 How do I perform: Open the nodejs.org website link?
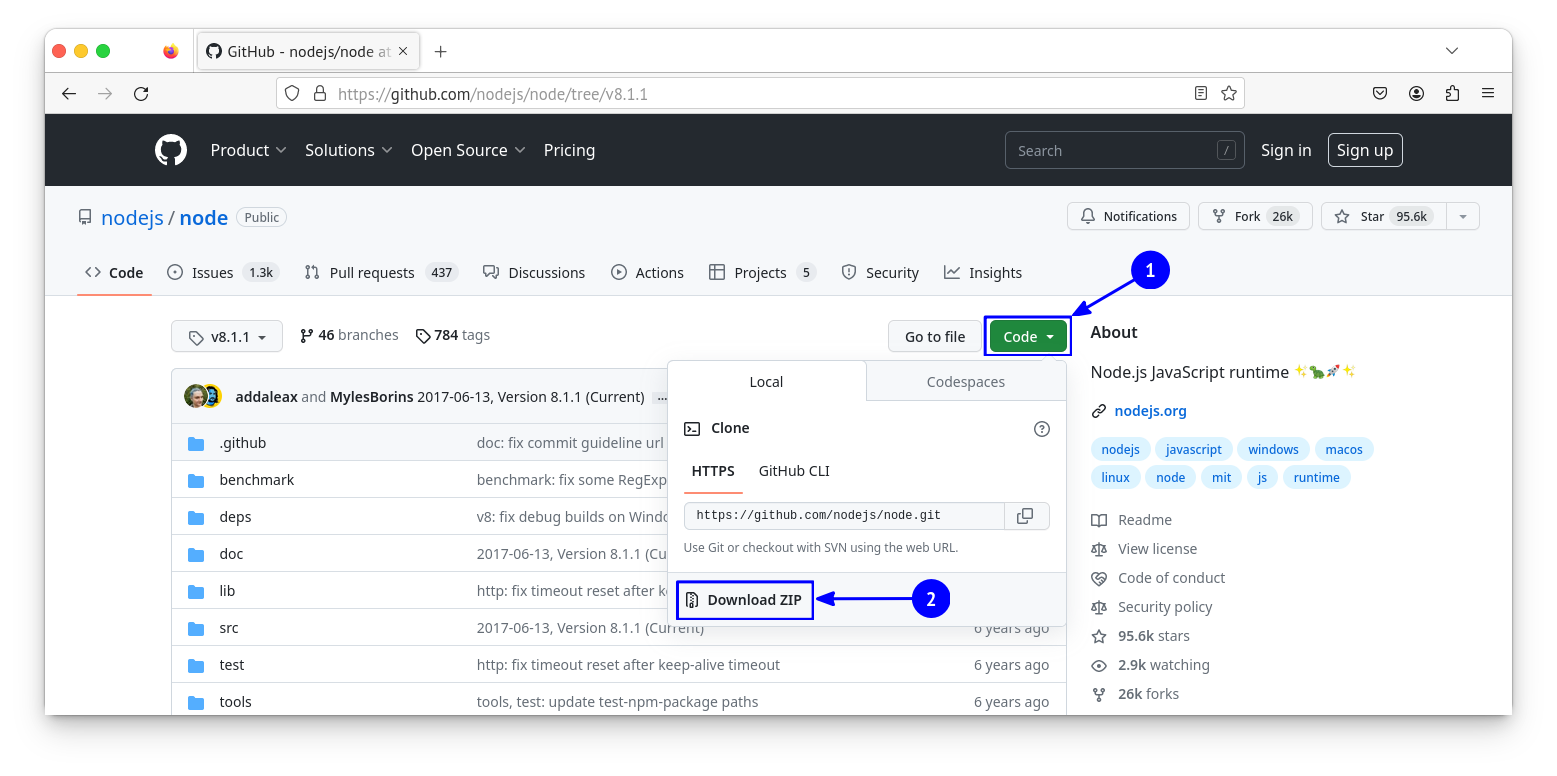tap(1150, 411)
